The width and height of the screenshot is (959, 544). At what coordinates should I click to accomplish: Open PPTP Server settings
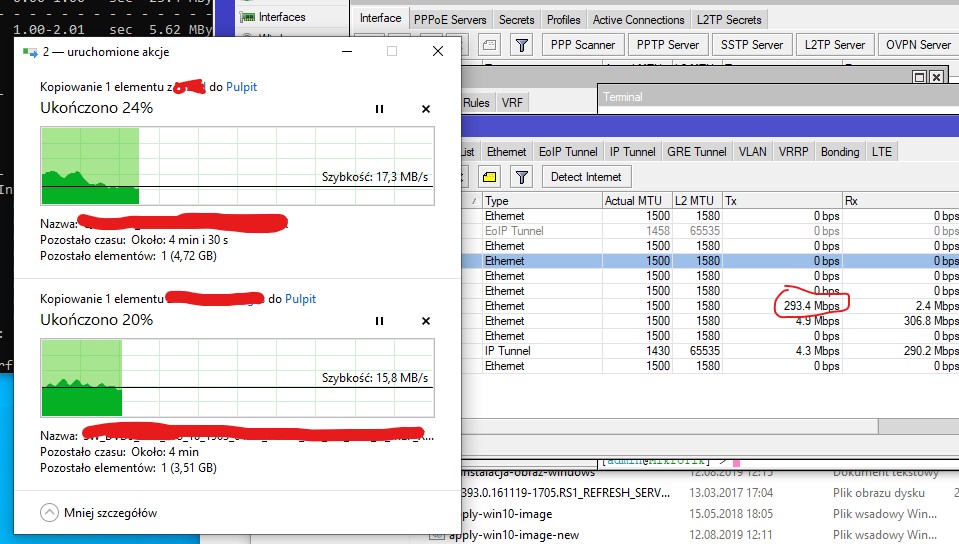click(x=667, y=45)
